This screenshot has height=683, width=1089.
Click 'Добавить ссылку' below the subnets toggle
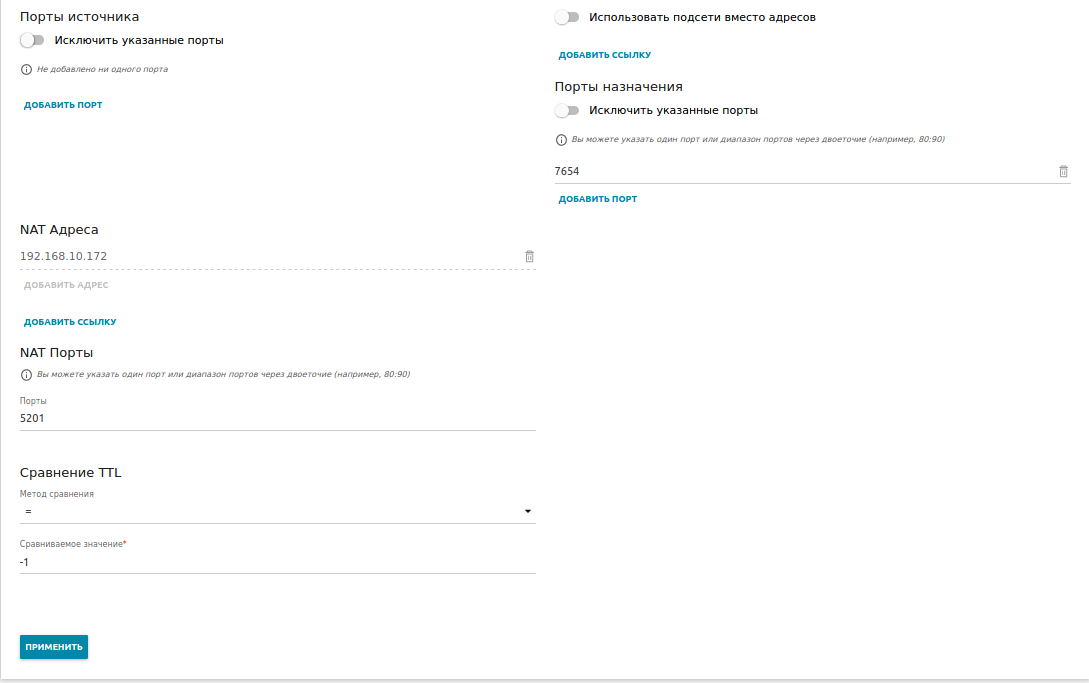pos(605,55)
